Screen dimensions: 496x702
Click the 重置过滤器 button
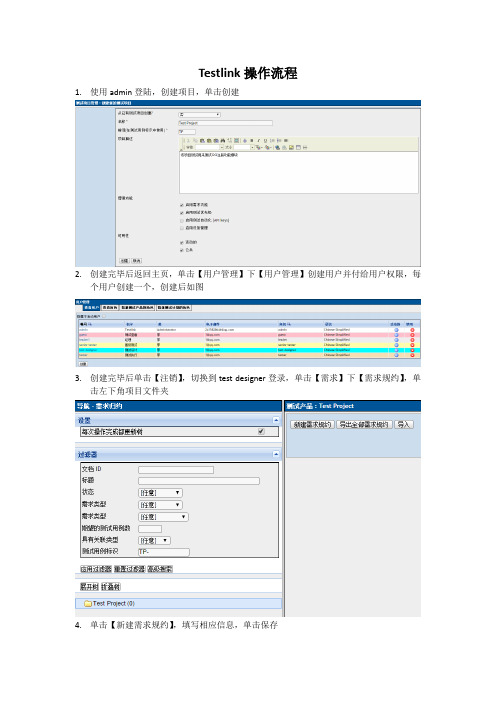[x=129, y=569]
